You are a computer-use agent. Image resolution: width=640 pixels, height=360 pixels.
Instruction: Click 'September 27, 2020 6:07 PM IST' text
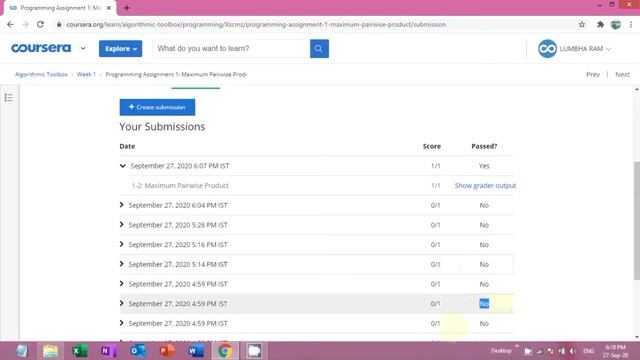pos(180,166)
